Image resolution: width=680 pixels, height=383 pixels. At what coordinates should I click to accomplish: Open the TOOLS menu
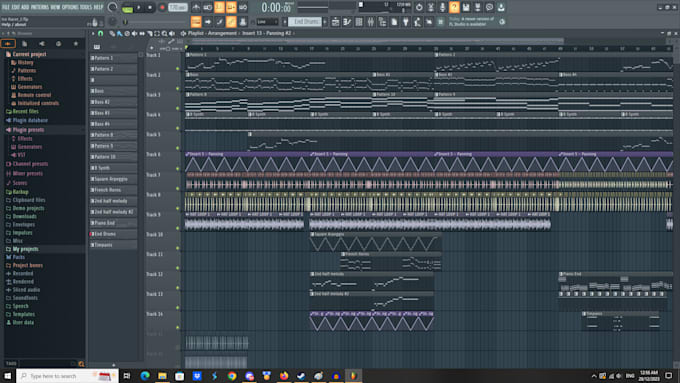pyautogui.click(x=86, y=7)
